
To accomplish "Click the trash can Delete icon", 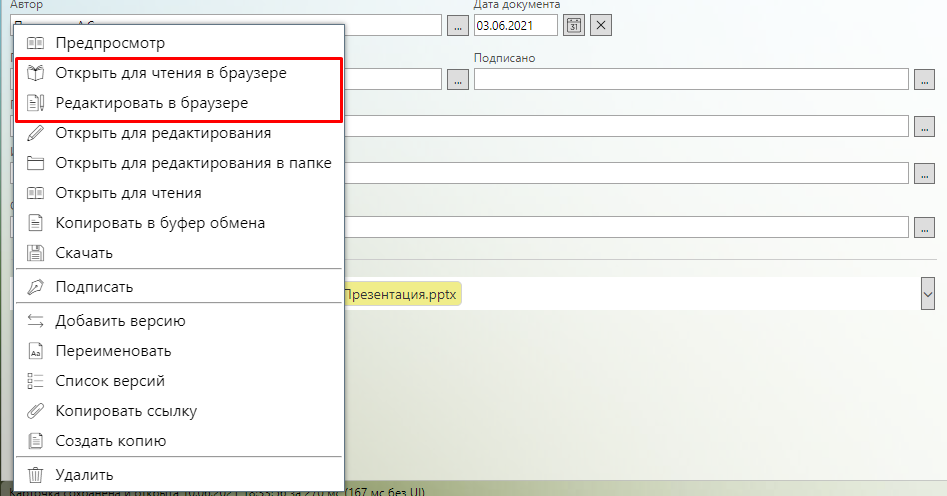I will 35,475.
